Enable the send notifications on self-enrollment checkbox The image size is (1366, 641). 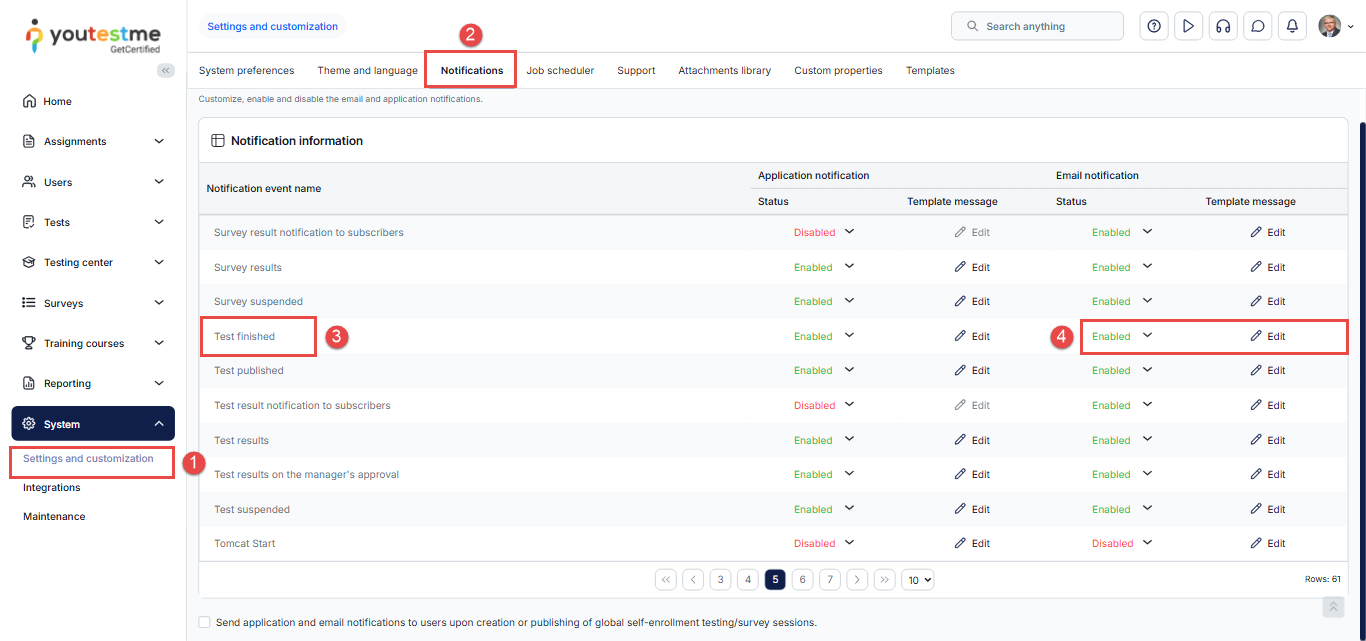pos(205,622)
